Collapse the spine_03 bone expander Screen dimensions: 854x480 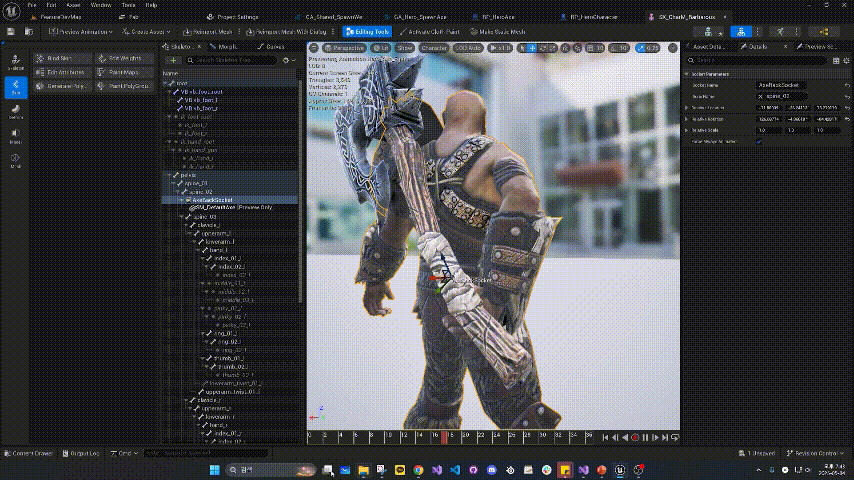(x=182, y=217)
